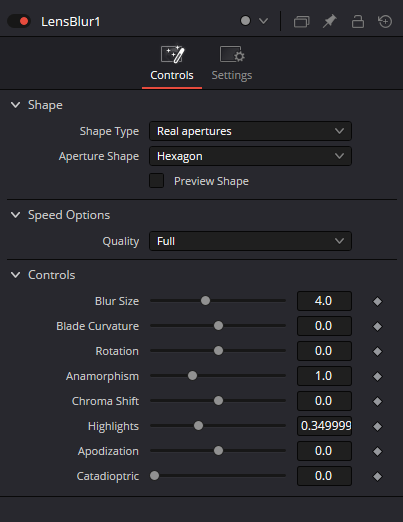
Task: Switch to the Controls tab
Action: (172, 64)
